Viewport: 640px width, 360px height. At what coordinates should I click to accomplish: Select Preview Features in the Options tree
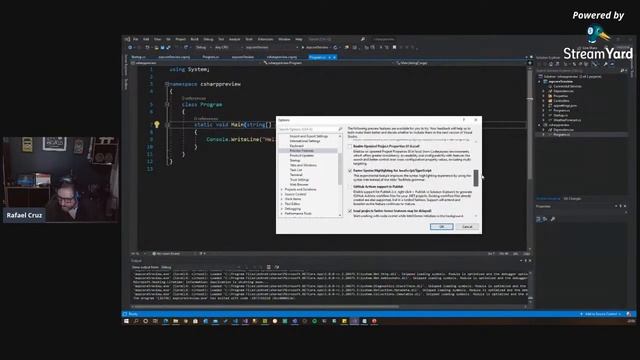[302, 151]
